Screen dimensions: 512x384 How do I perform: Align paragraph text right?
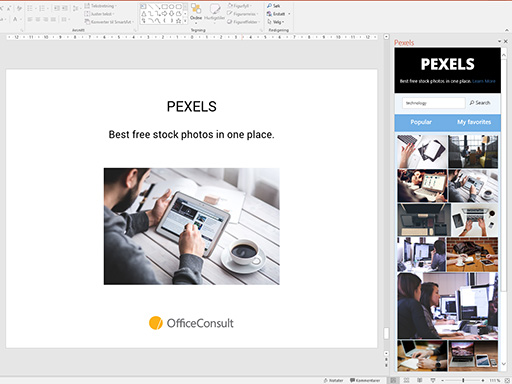tap(46, 20)
